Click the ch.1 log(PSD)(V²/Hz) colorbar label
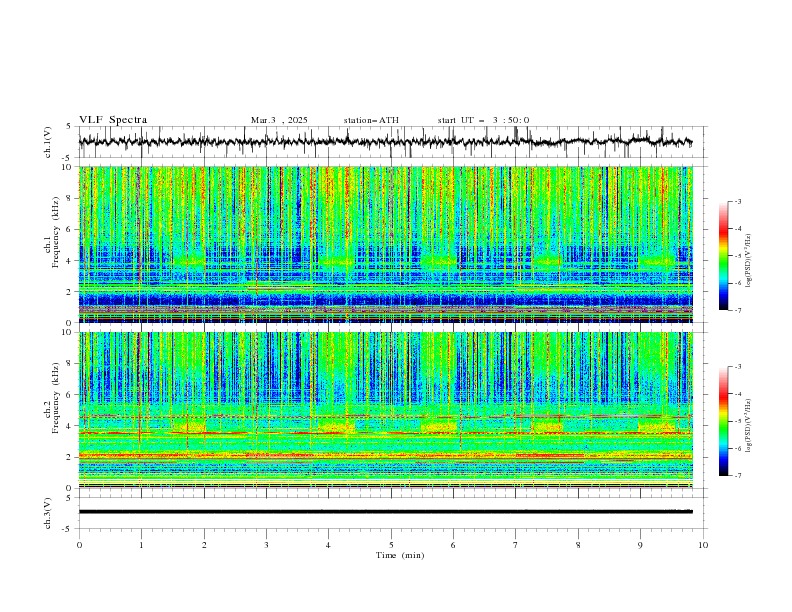The image size is (792, 612). click(x=750, y=261)
